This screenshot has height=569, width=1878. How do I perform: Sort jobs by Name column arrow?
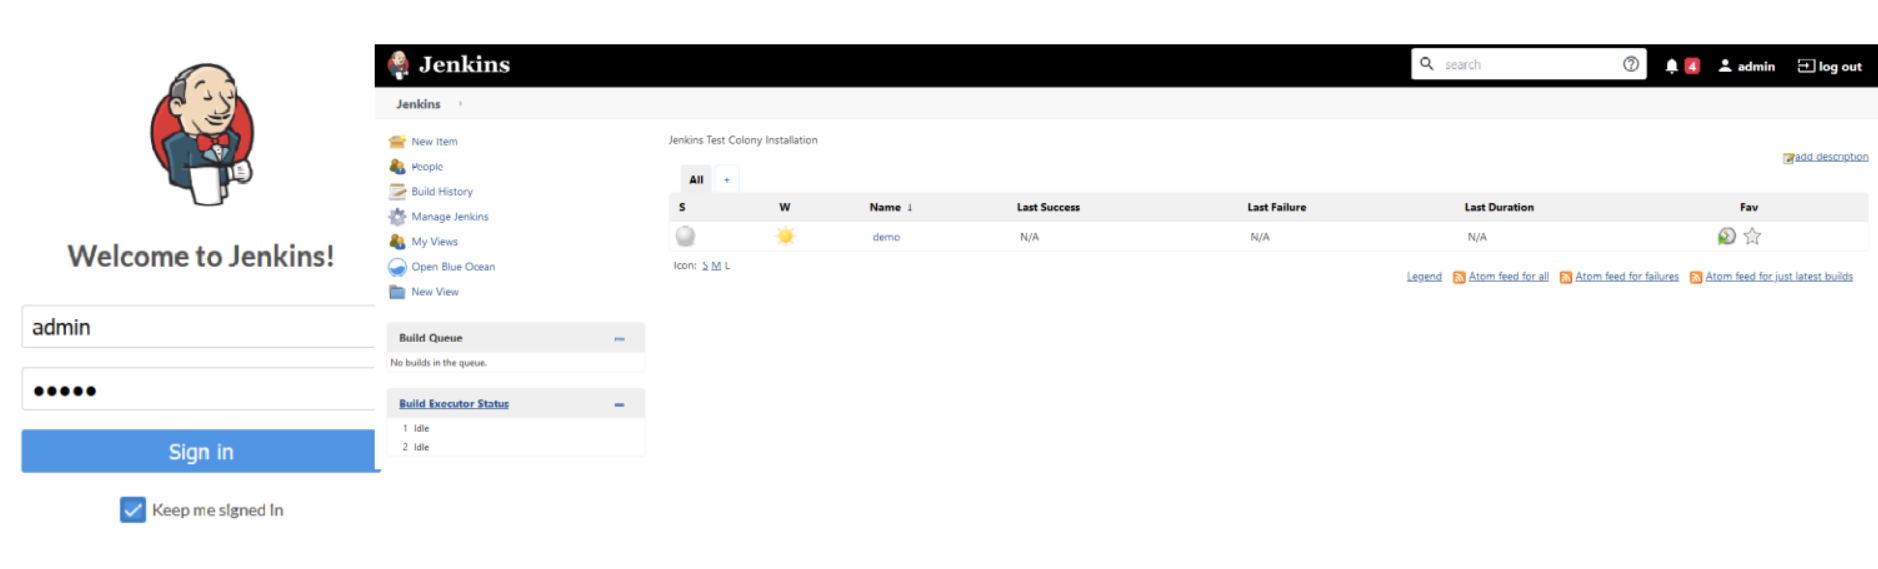[x=910, y=208]
